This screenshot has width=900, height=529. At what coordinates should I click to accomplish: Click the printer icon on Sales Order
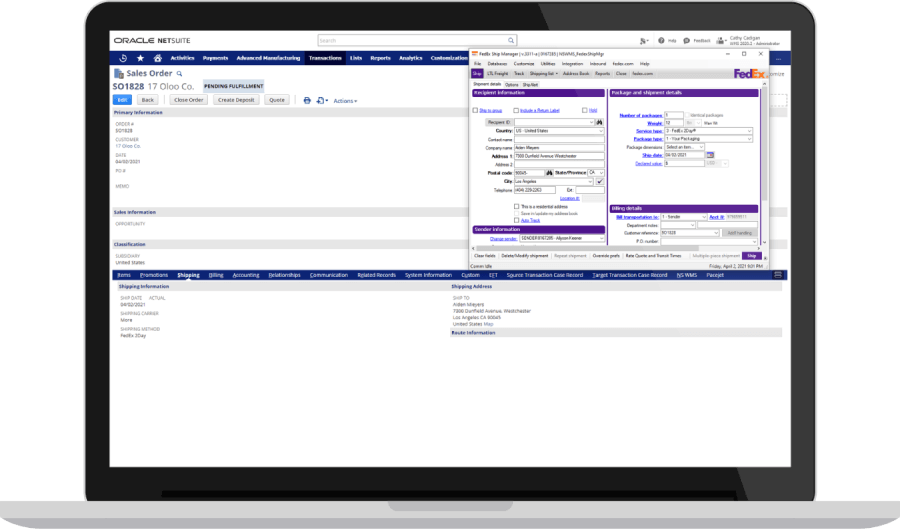tap(307, 100)
